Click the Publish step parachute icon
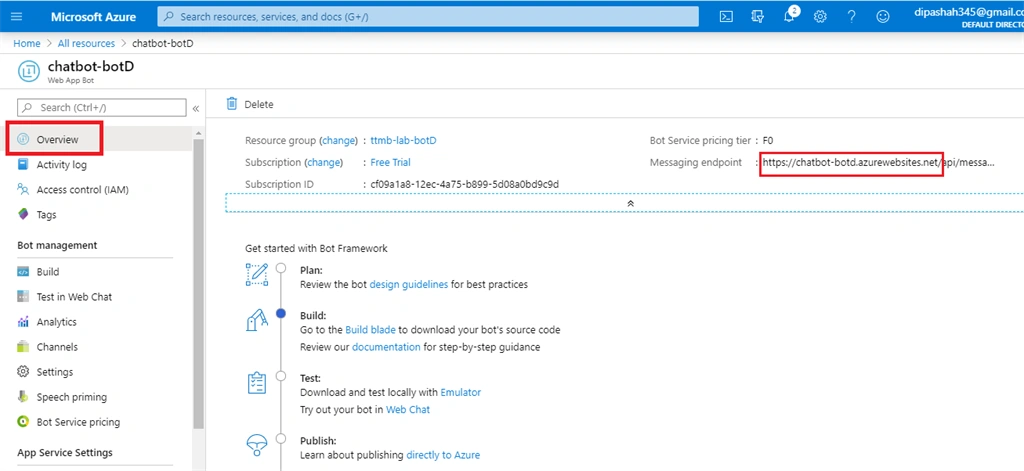 [x=257, y=445]
